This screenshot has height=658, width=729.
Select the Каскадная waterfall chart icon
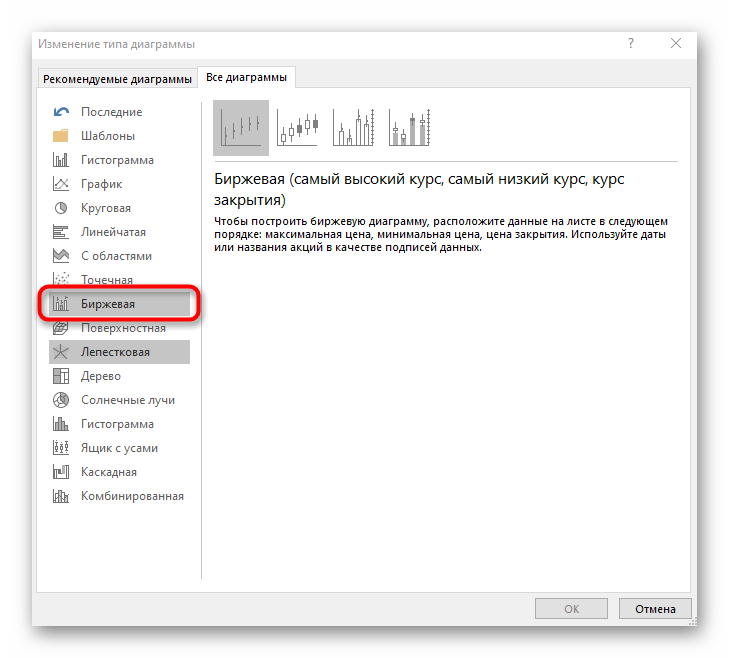(61, 472)
